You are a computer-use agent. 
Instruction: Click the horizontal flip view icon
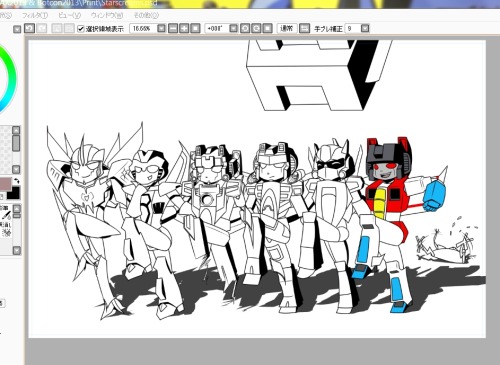click(x=304, y=28)
